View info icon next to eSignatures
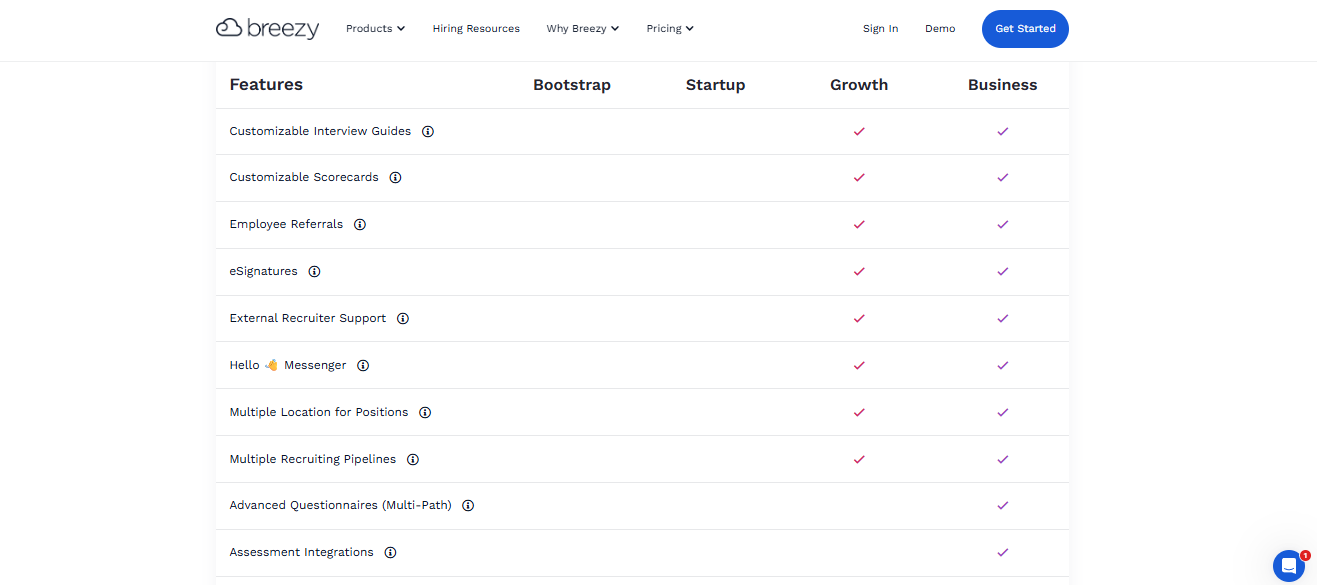 [x=314, y=272]
